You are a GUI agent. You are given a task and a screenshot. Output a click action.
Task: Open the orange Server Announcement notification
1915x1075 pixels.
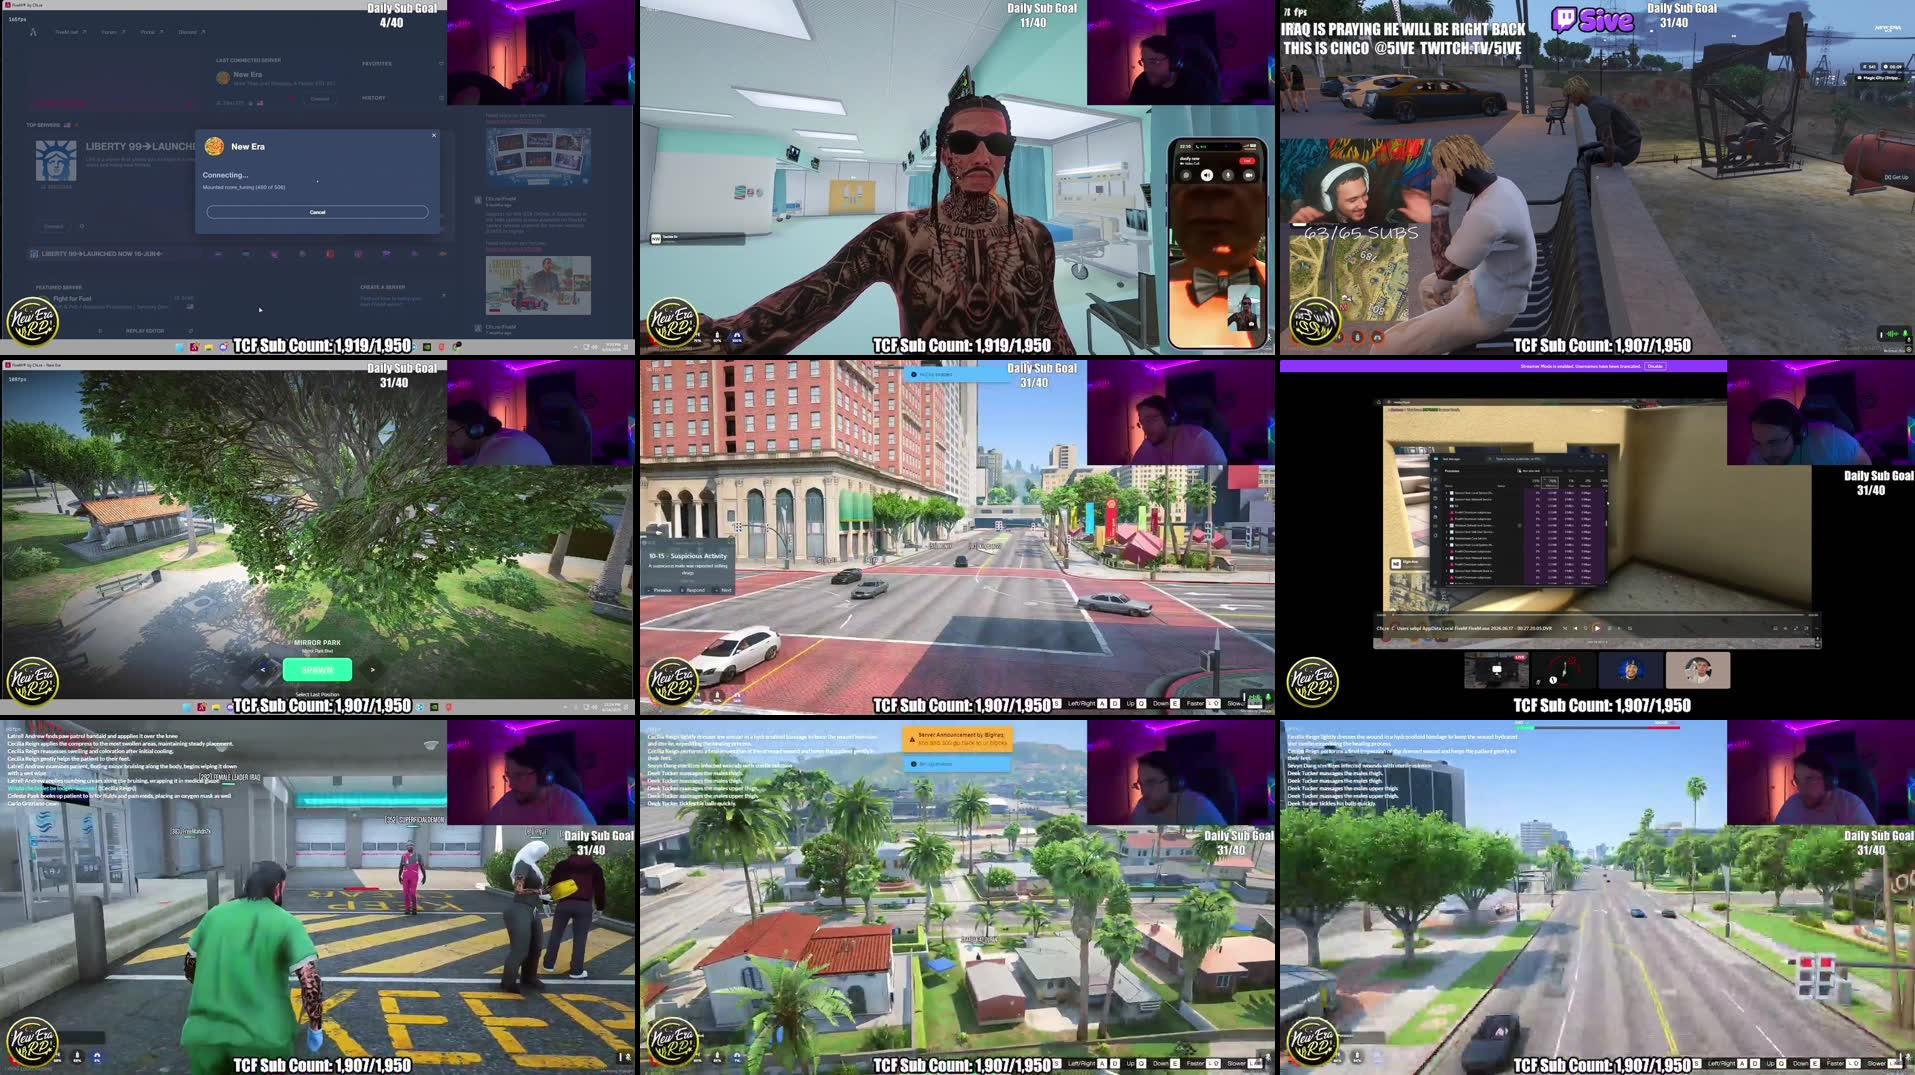pyautogui.click(x=957, y=739)
